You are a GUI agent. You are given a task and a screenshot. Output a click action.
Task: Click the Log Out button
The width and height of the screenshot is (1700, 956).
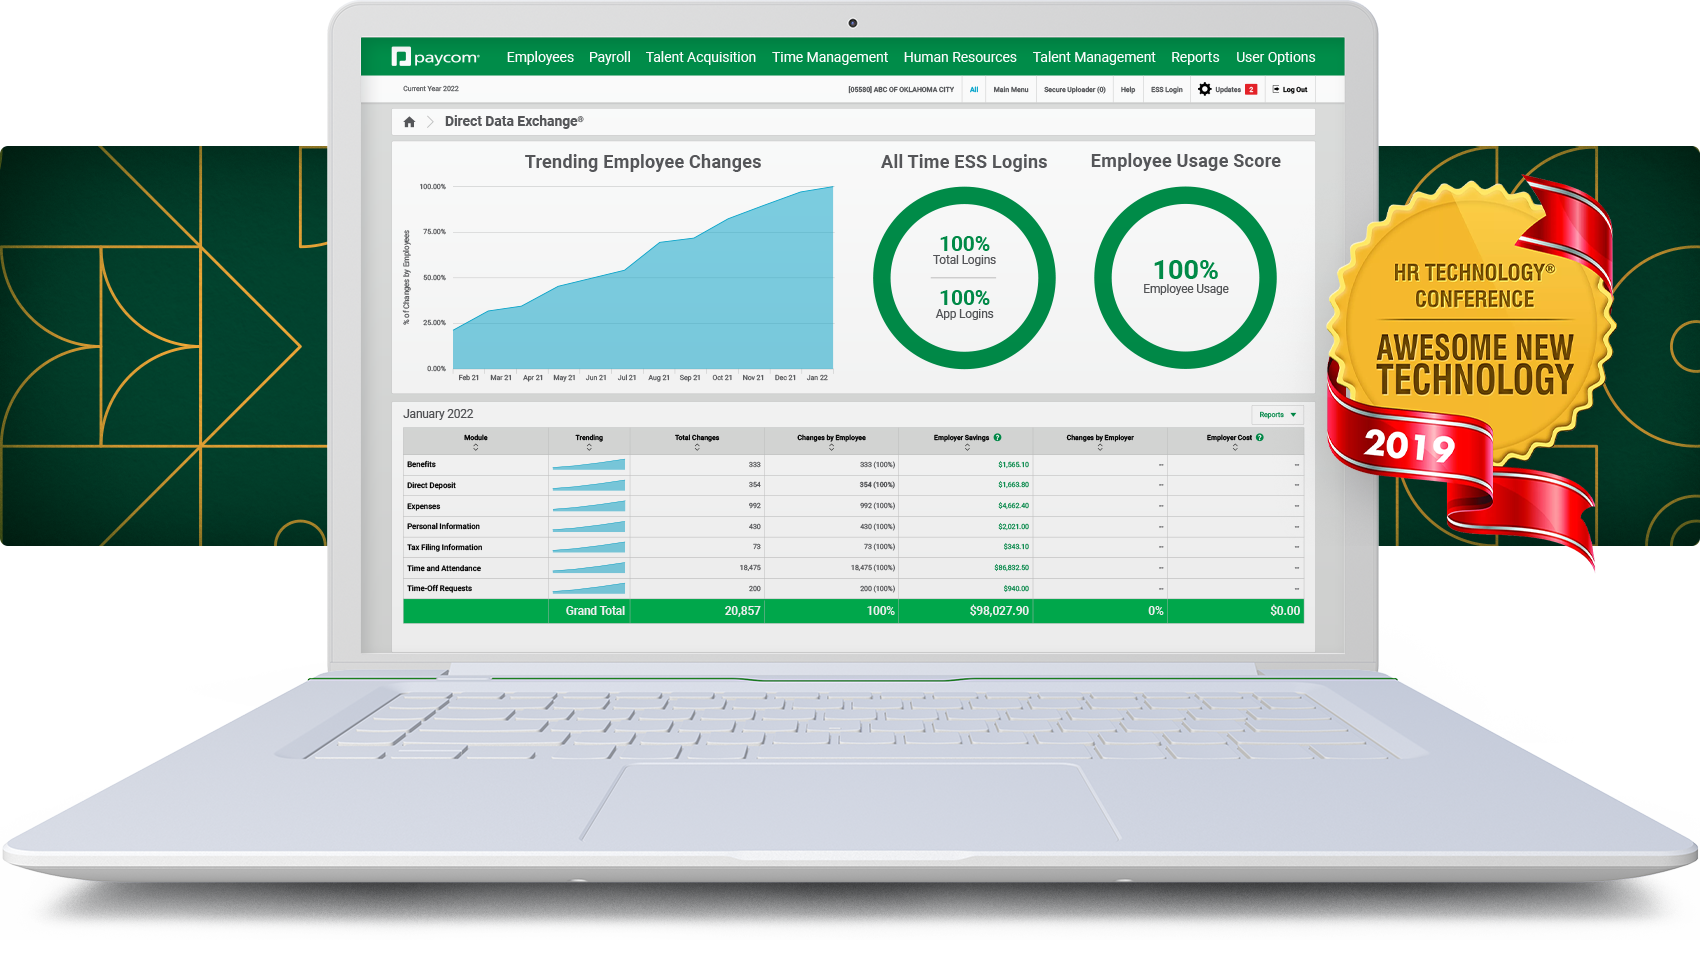1290,89
